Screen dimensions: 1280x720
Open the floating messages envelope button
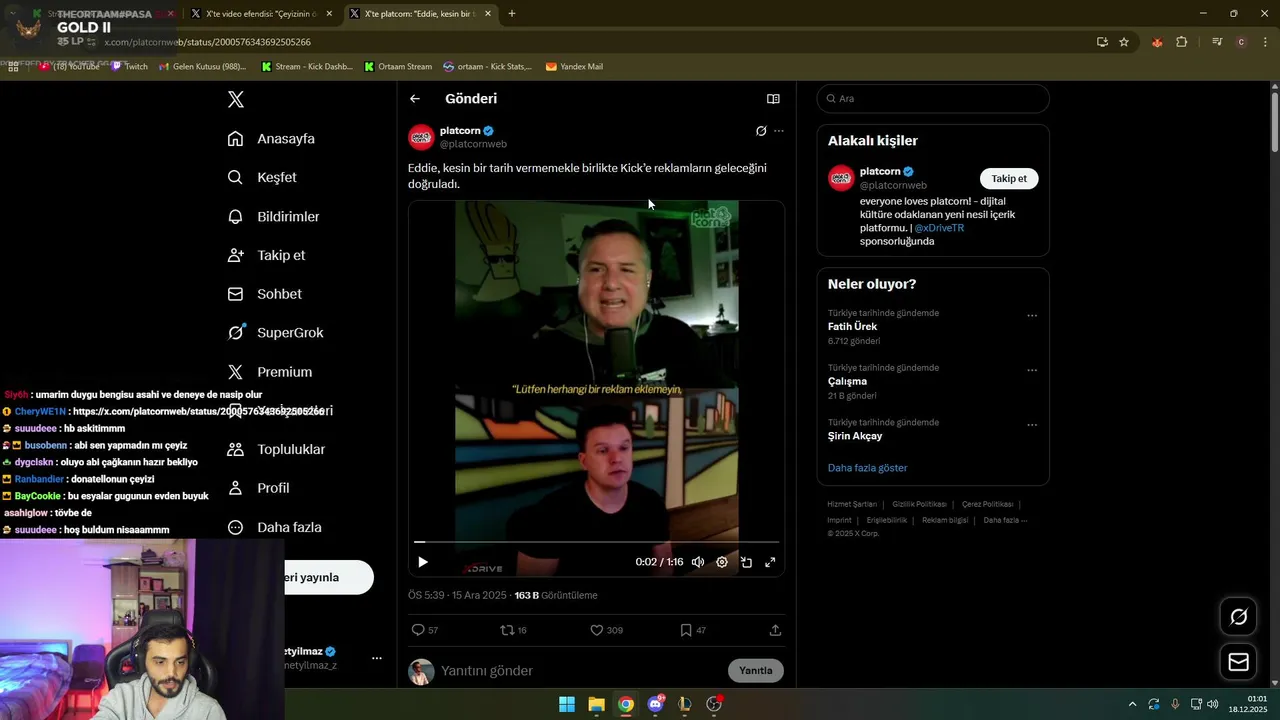[1238, 662]
